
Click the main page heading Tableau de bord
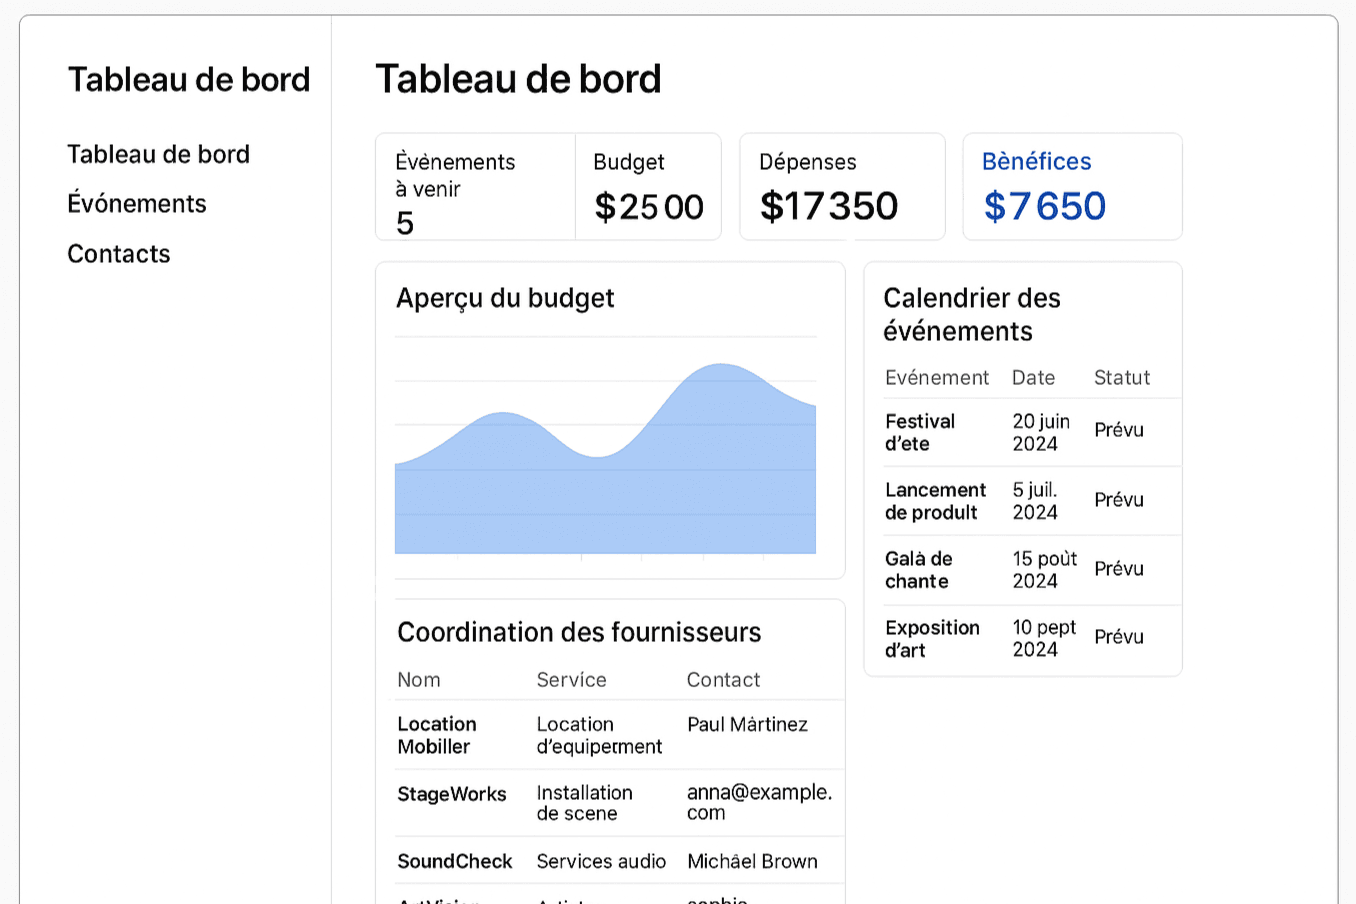(518, 79)
